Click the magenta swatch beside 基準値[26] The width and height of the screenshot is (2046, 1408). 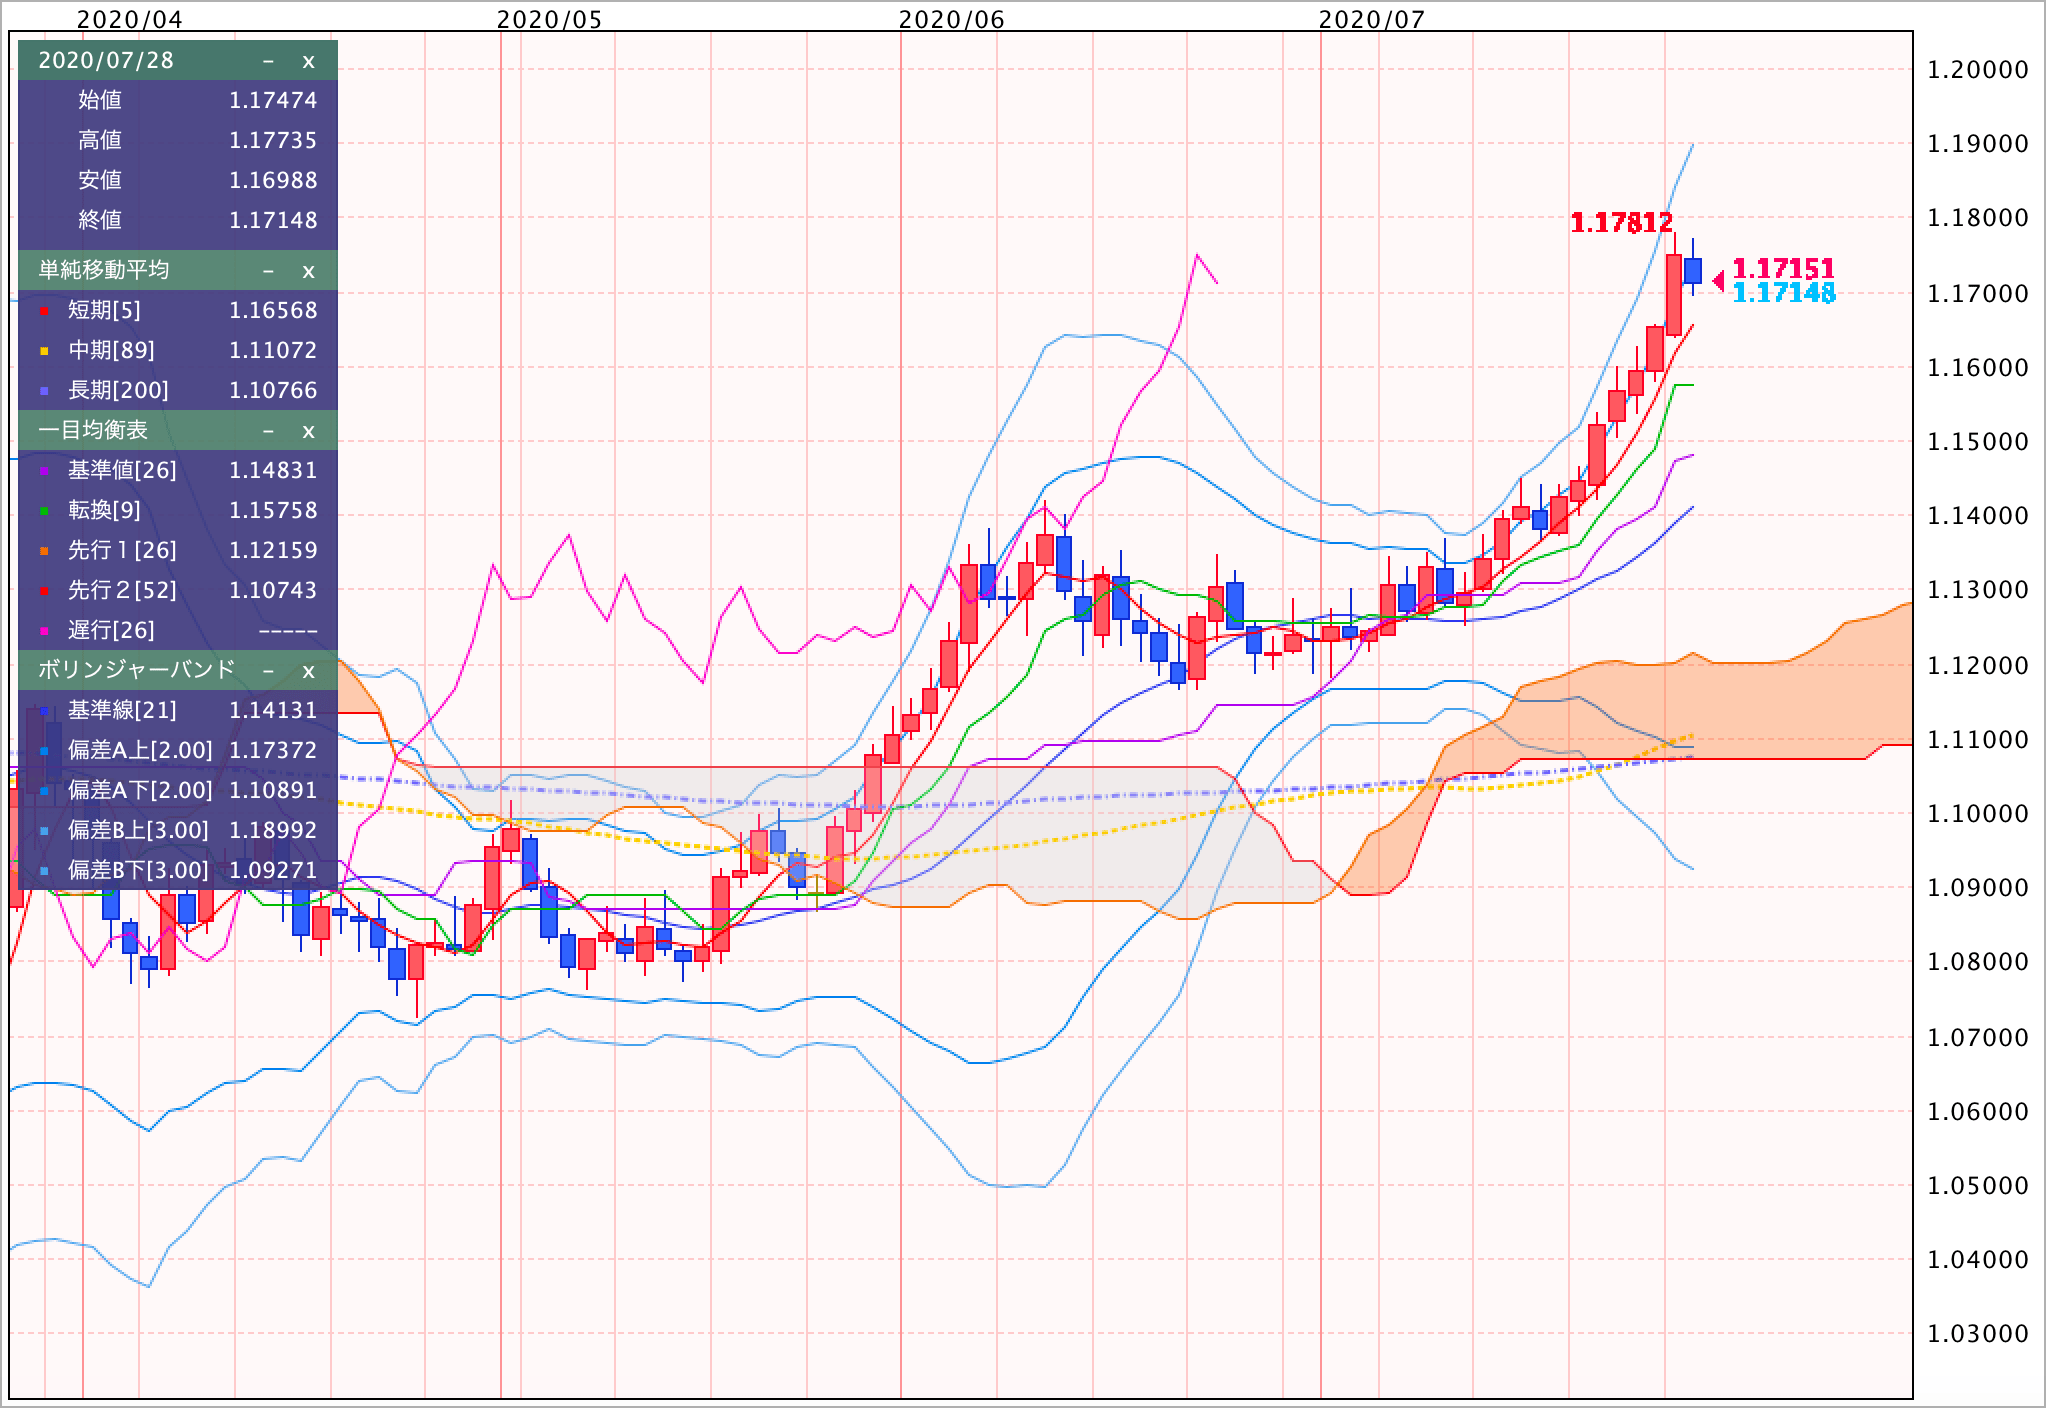click(x=44, y=472)
